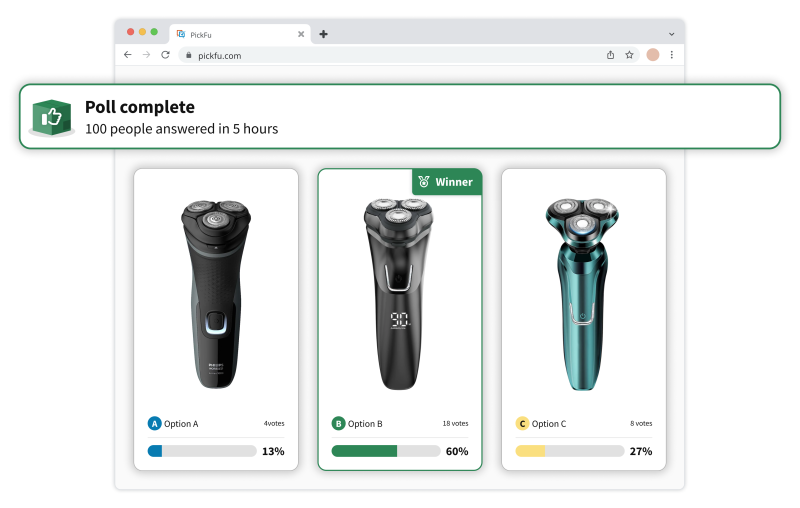
Task: Click the Option A black shaver image
Action: 216,294
